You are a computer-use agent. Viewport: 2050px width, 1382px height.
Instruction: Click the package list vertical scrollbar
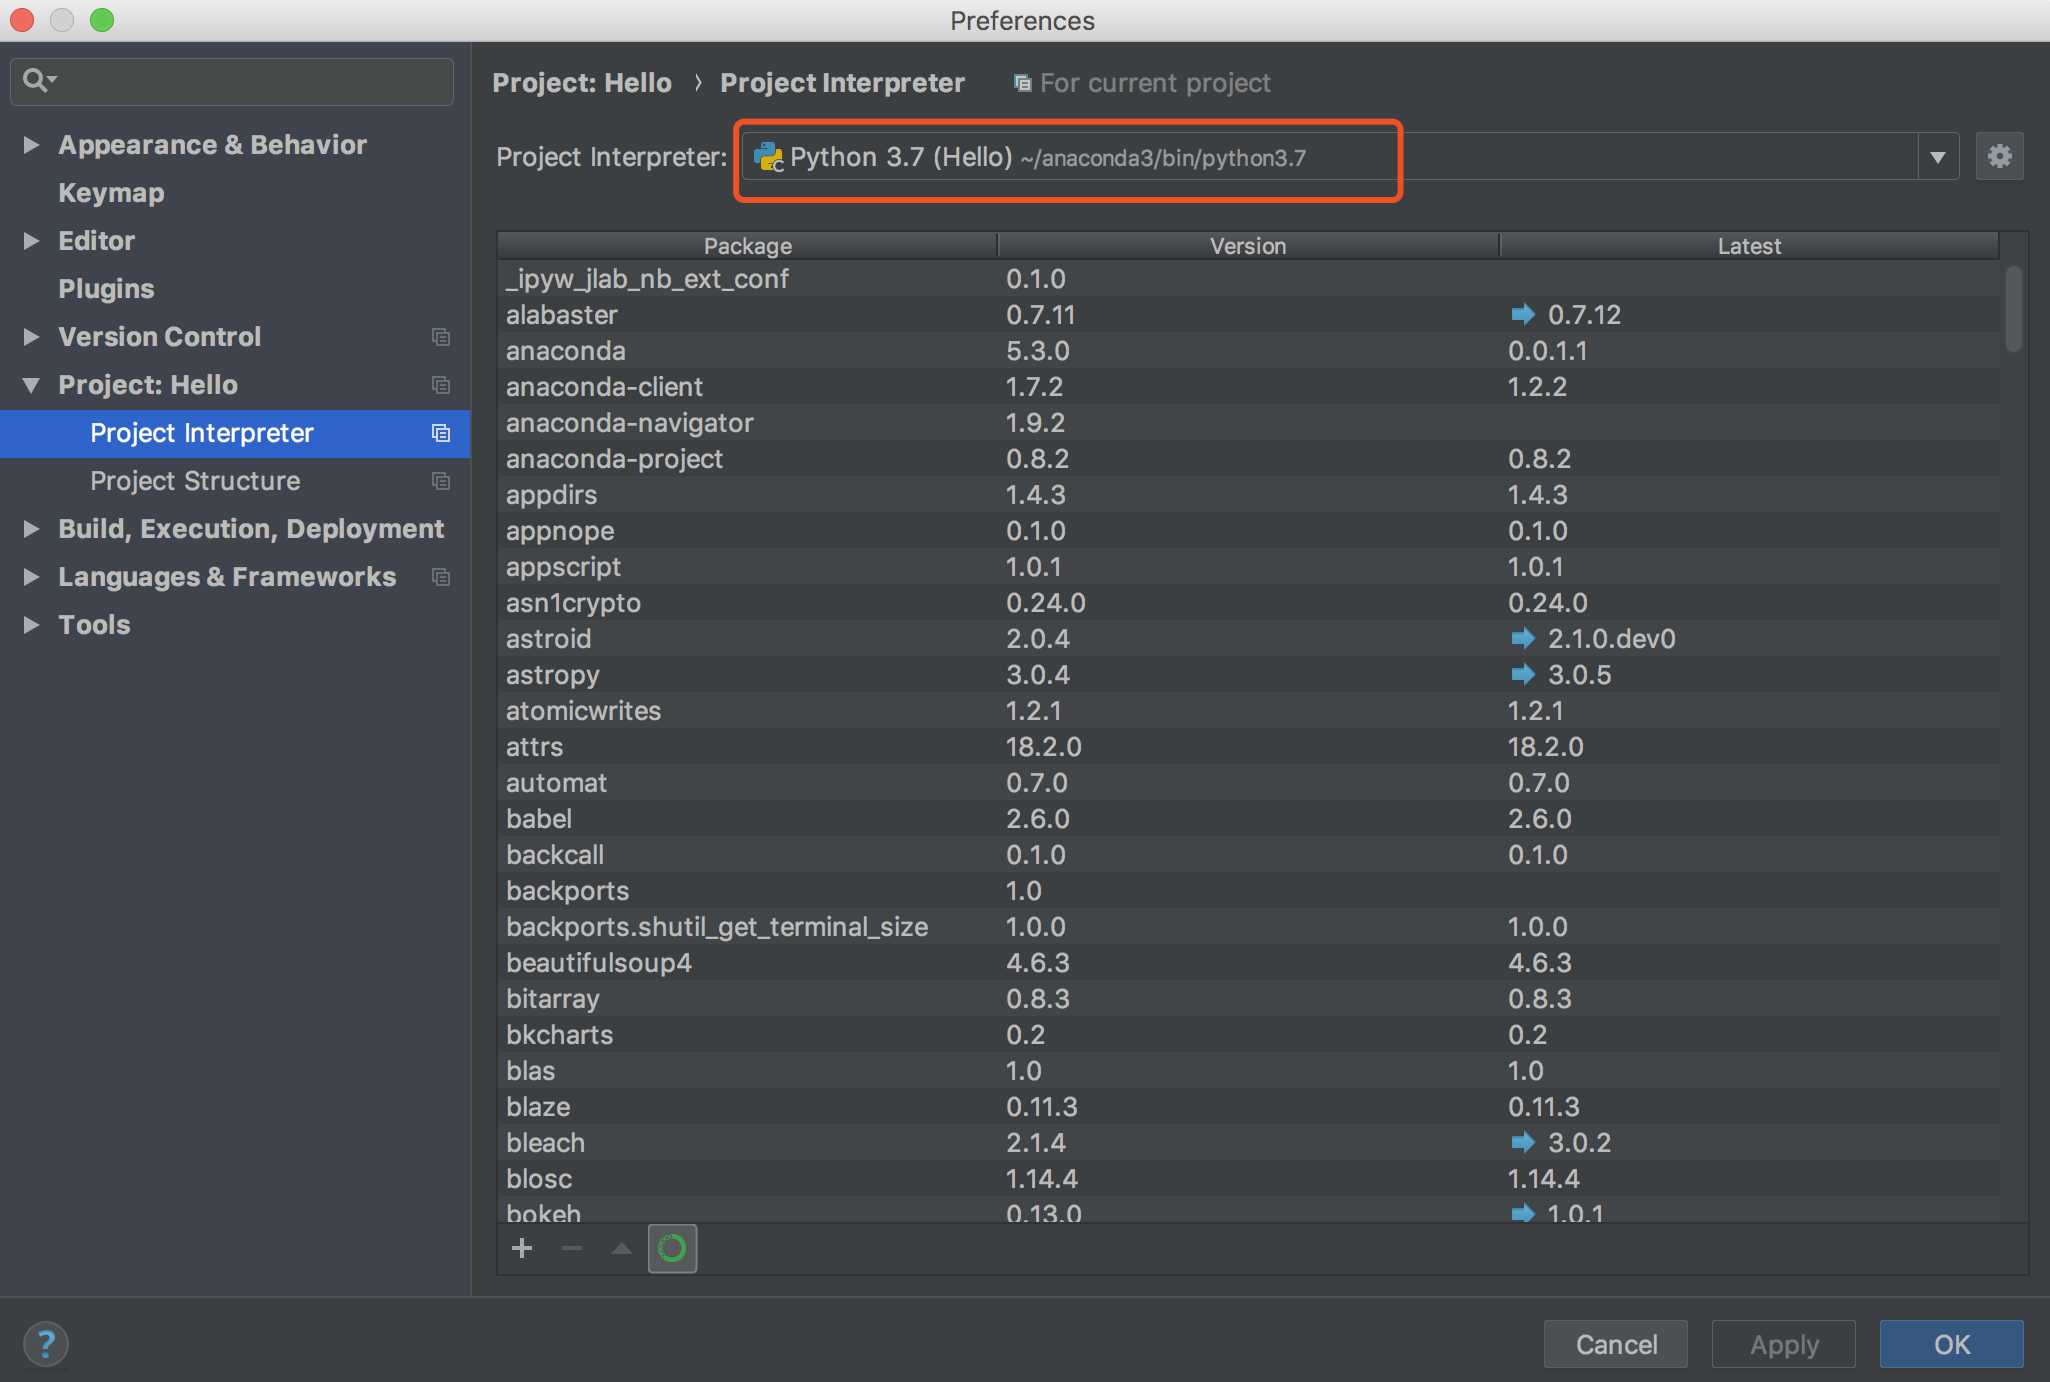2013,310
